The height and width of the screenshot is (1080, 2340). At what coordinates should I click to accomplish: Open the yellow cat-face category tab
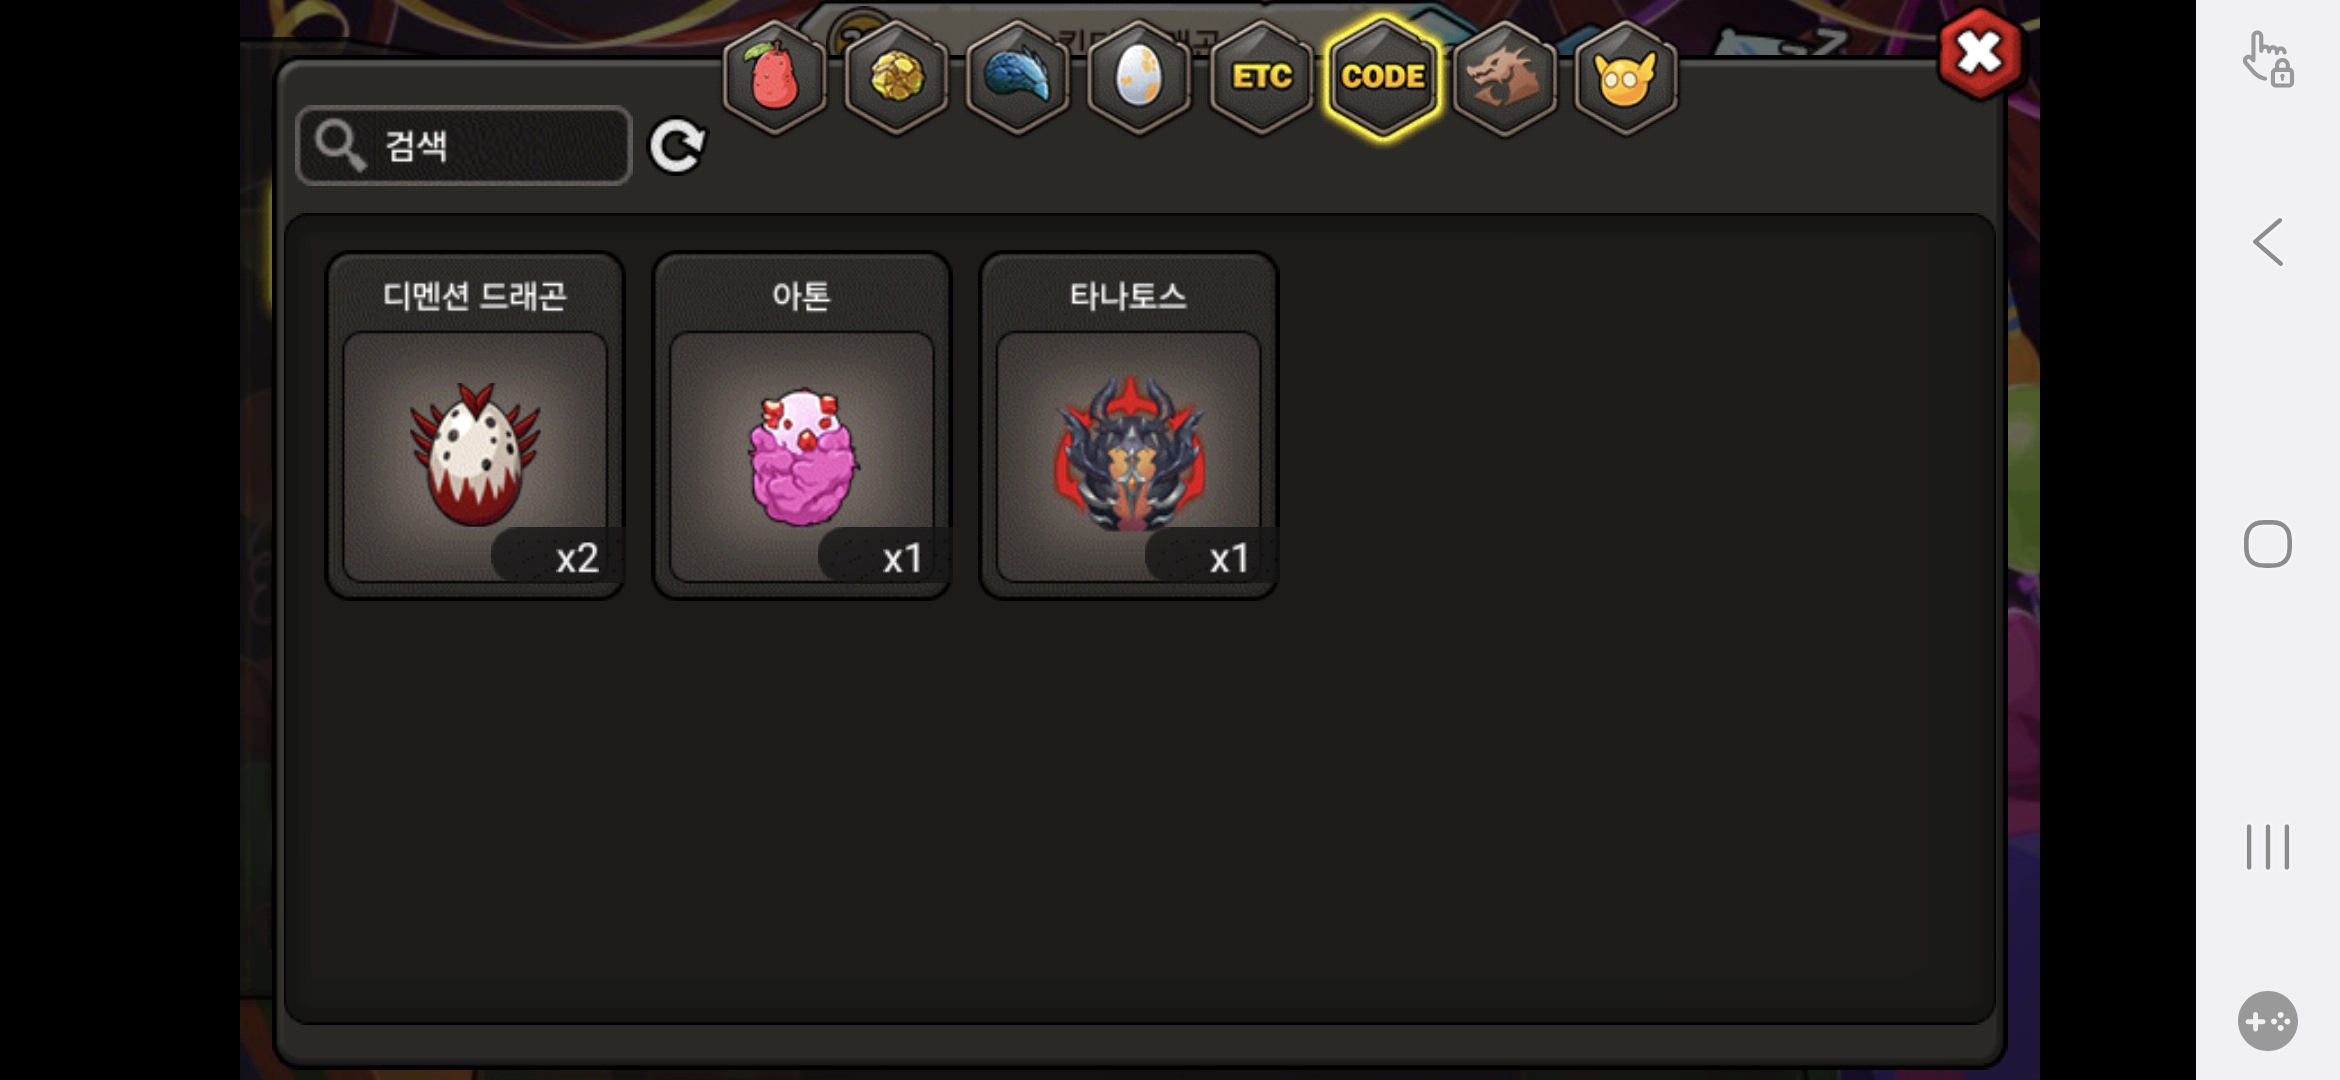pyautogui.click(x=1626, y=77)
